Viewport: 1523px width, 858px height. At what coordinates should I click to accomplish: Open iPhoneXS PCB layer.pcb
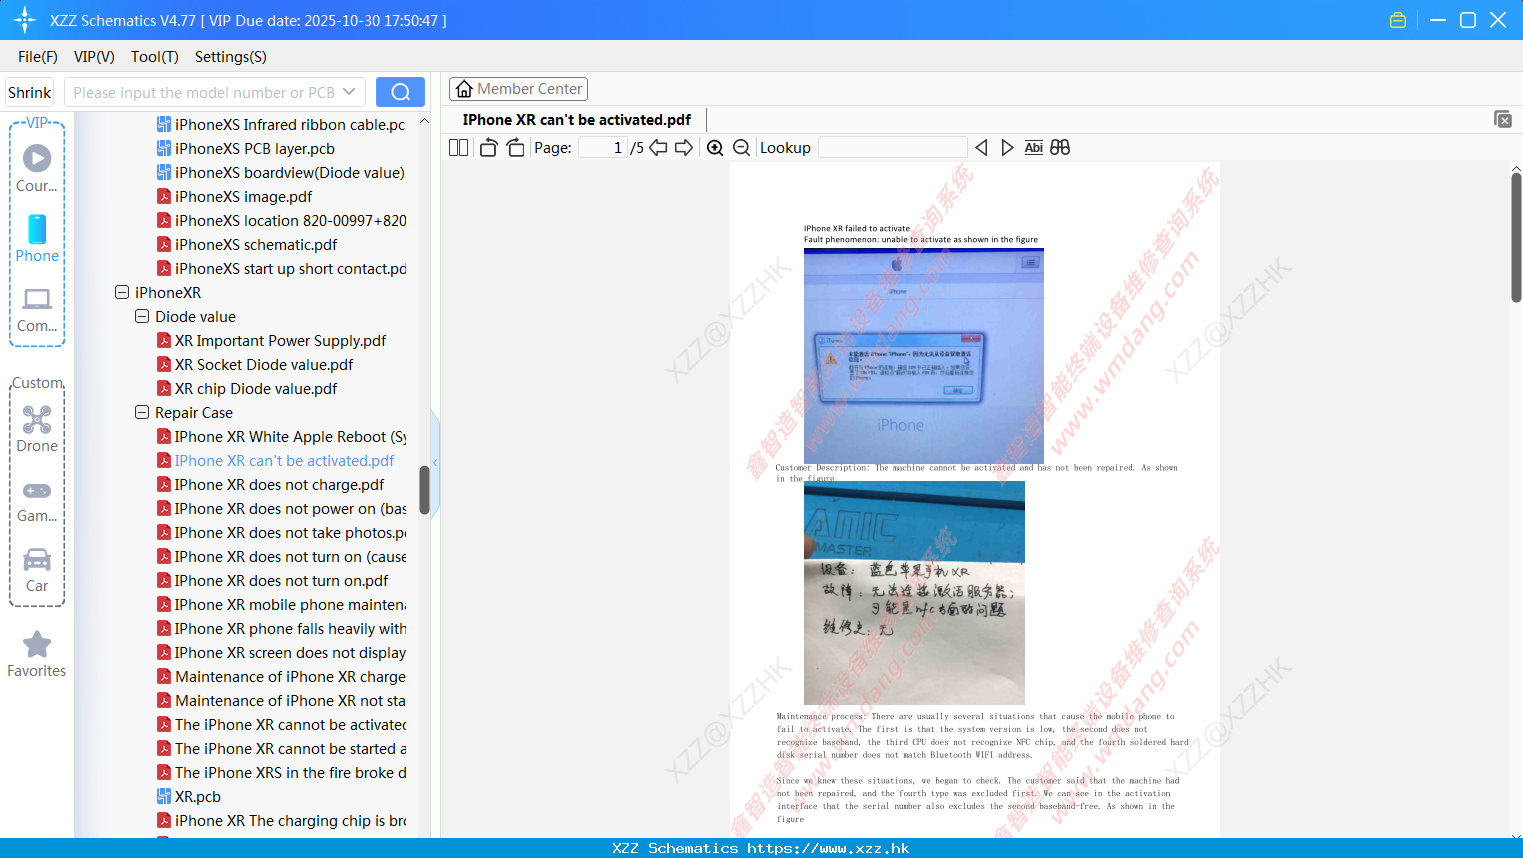pyautogui.click(x=255, y=148)
